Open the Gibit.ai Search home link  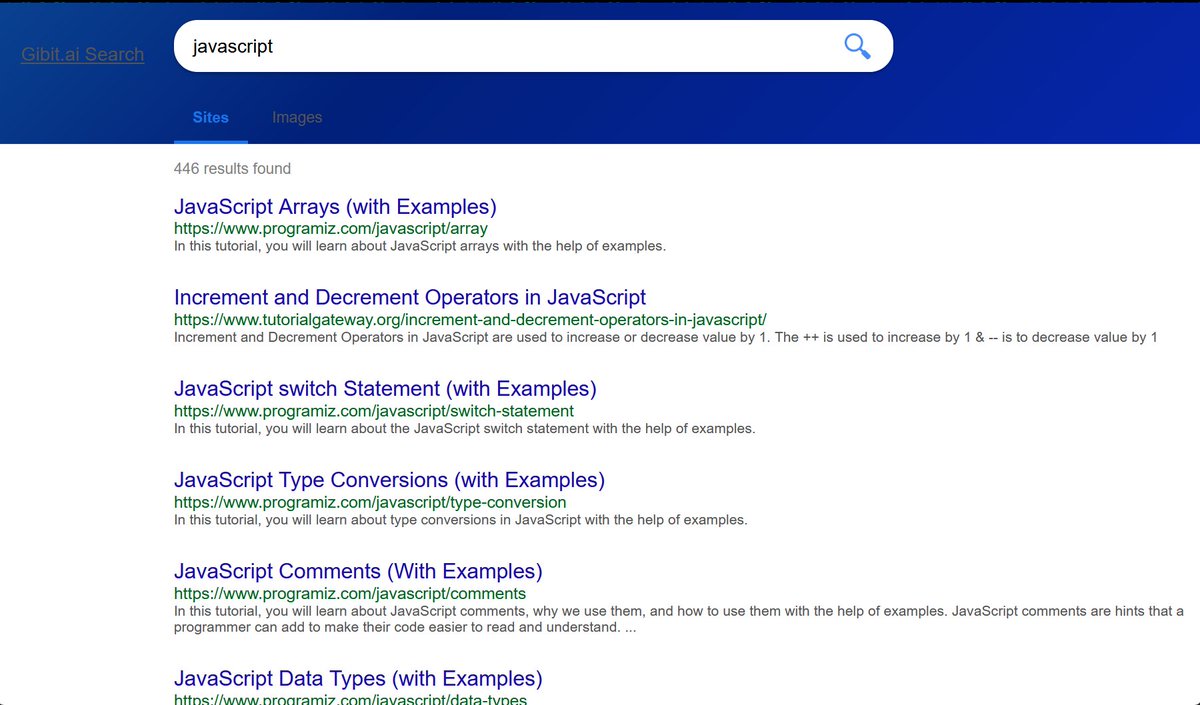click(x=82, y=54)
